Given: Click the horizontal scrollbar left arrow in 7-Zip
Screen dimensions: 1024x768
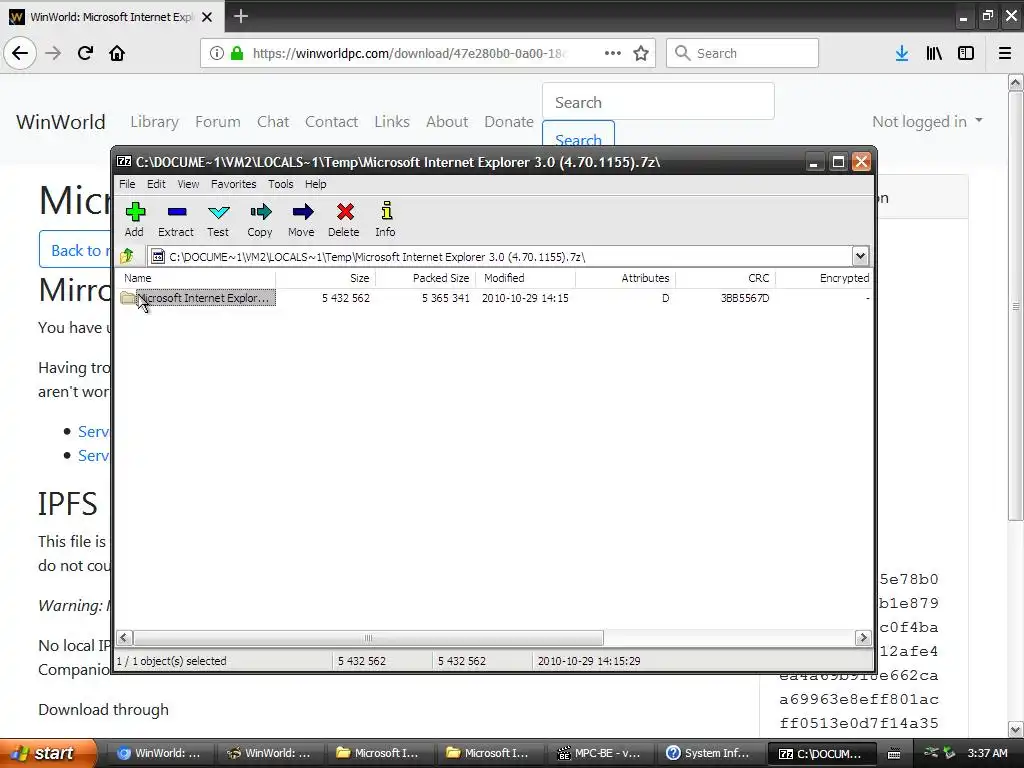Looking at the screenshot, I should [x=124, y=637].
